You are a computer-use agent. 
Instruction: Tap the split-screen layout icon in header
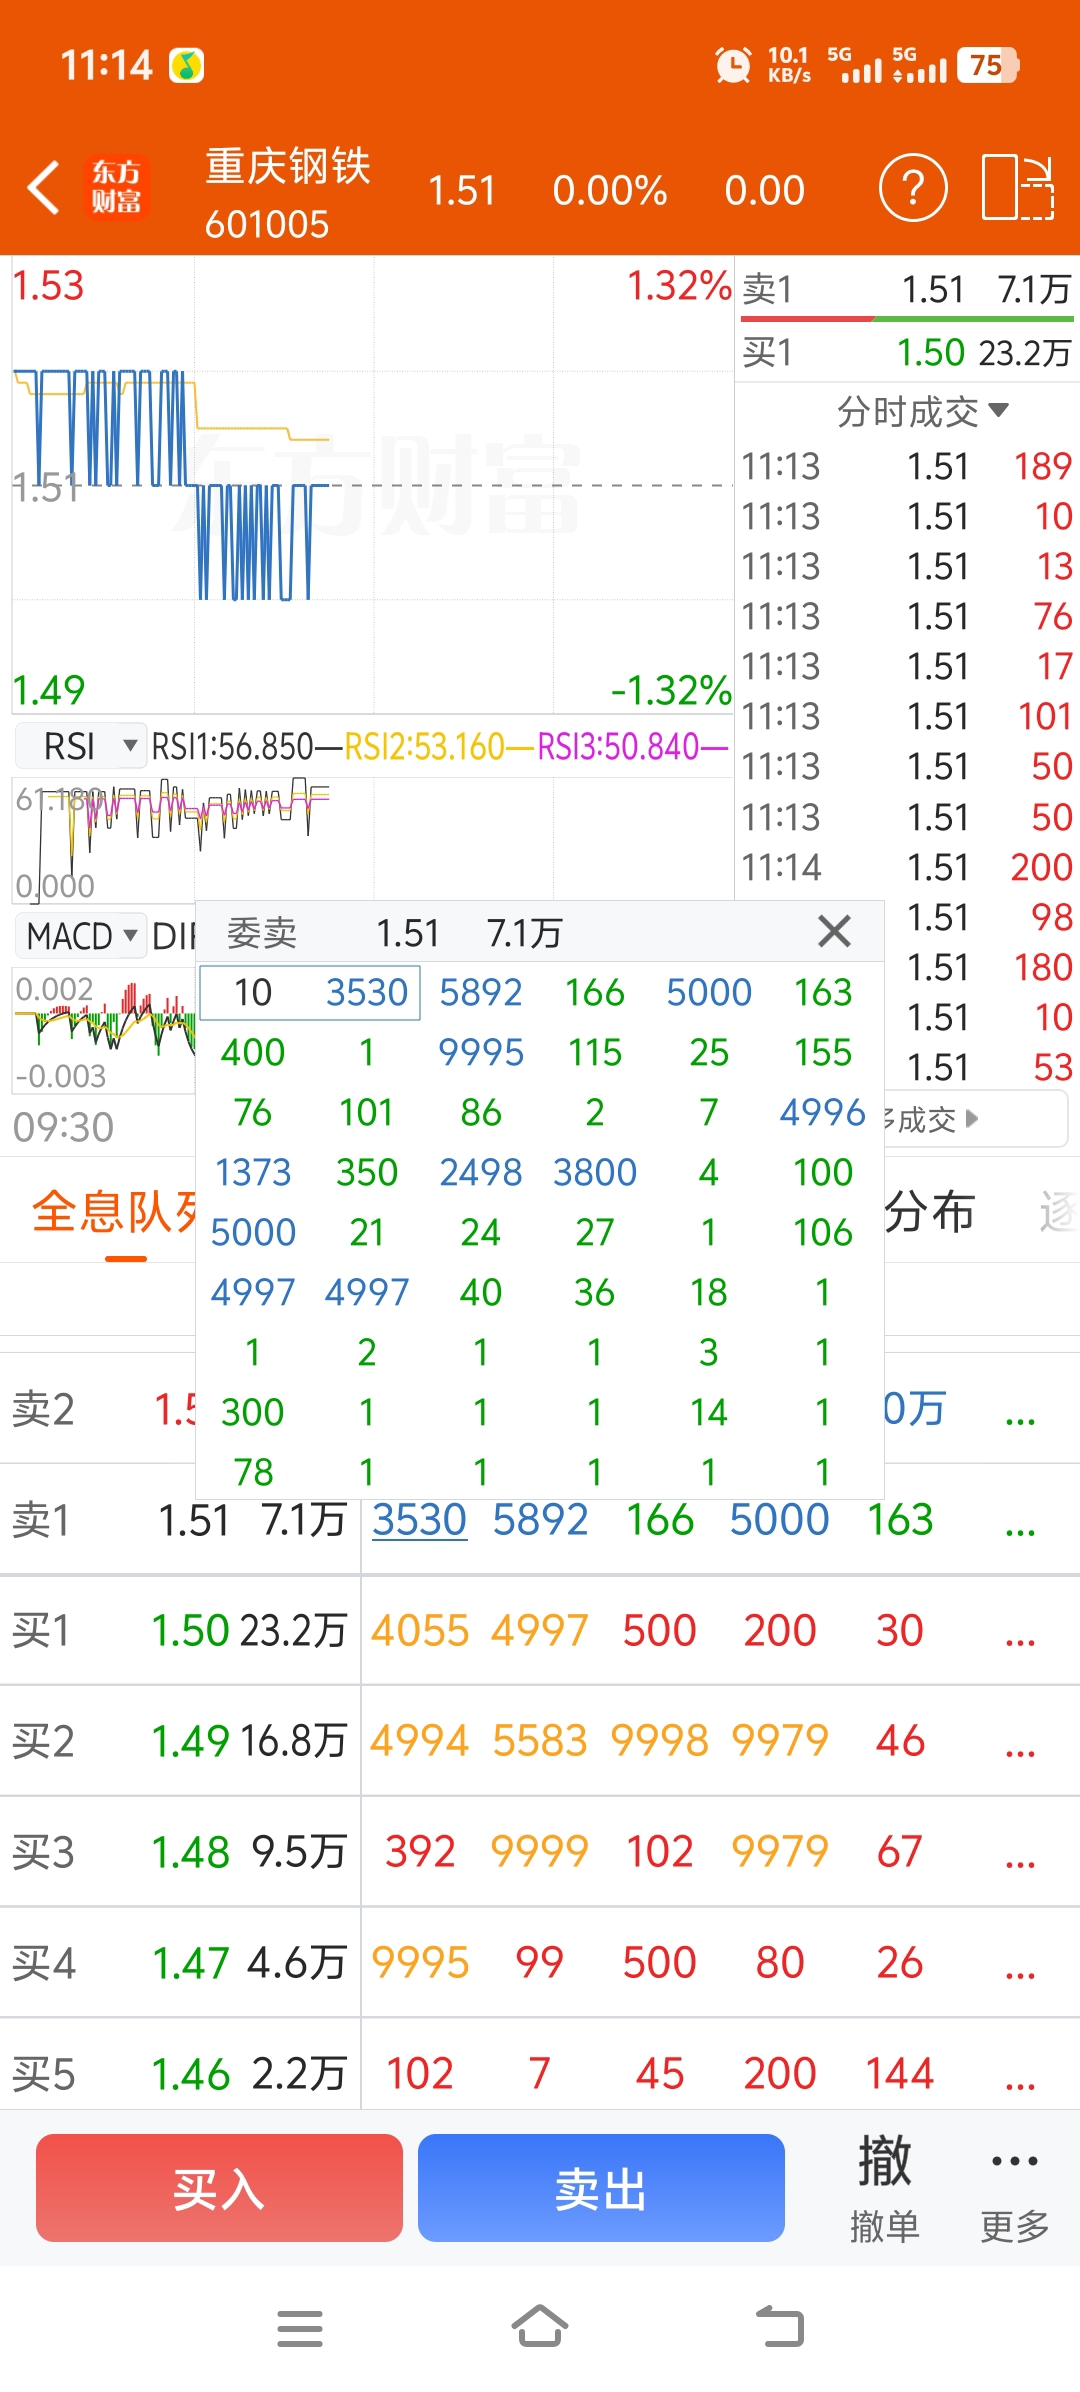[1018, 188]
